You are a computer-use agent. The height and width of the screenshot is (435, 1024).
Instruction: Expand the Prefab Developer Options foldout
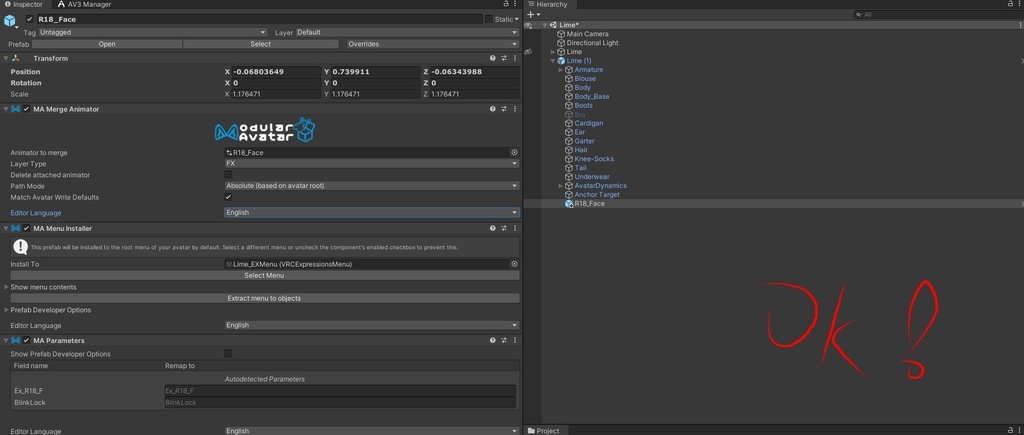coord(7,310)
